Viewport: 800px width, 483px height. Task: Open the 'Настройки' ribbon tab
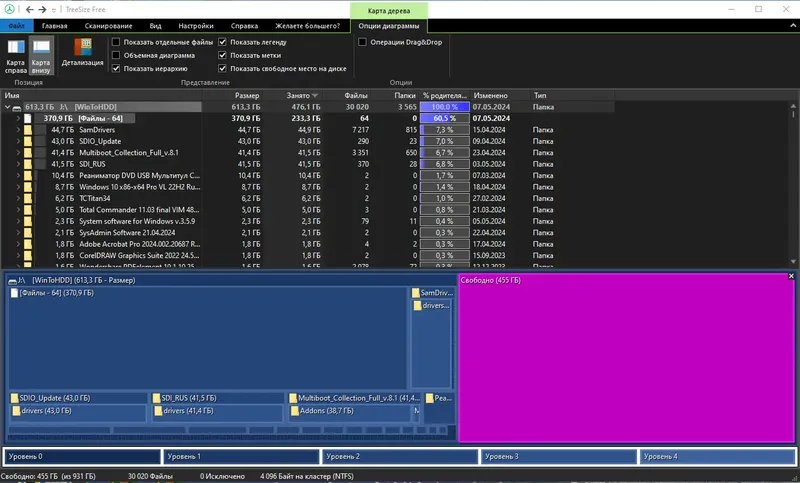196,26
